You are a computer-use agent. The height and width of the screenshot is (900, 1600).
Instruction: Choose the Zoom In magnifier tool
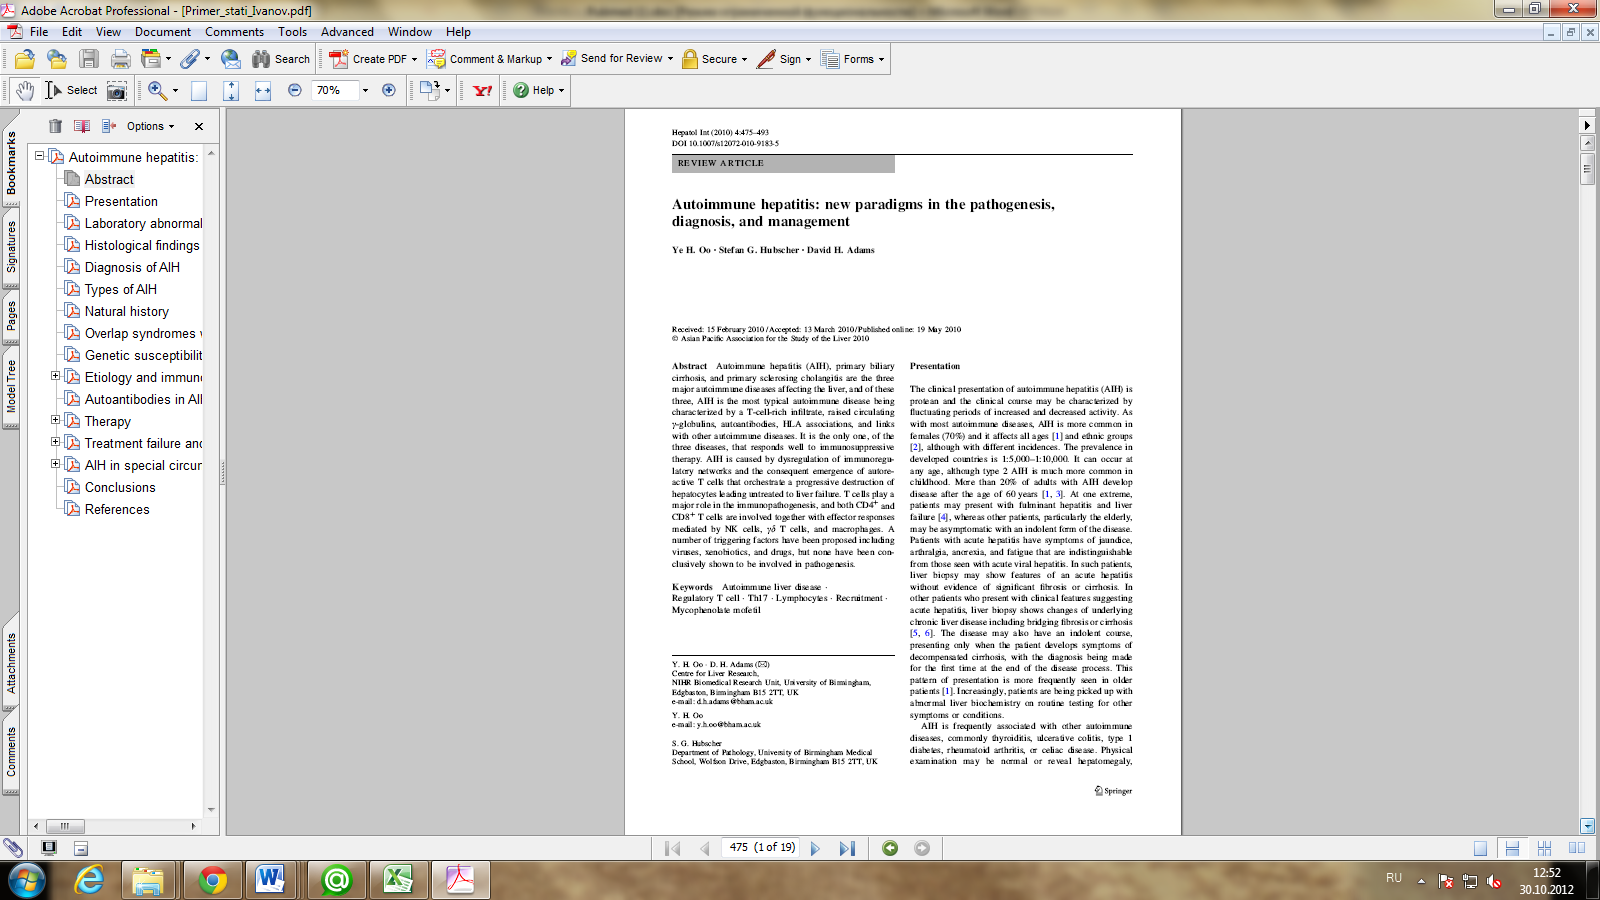click(x=157, y=90)
